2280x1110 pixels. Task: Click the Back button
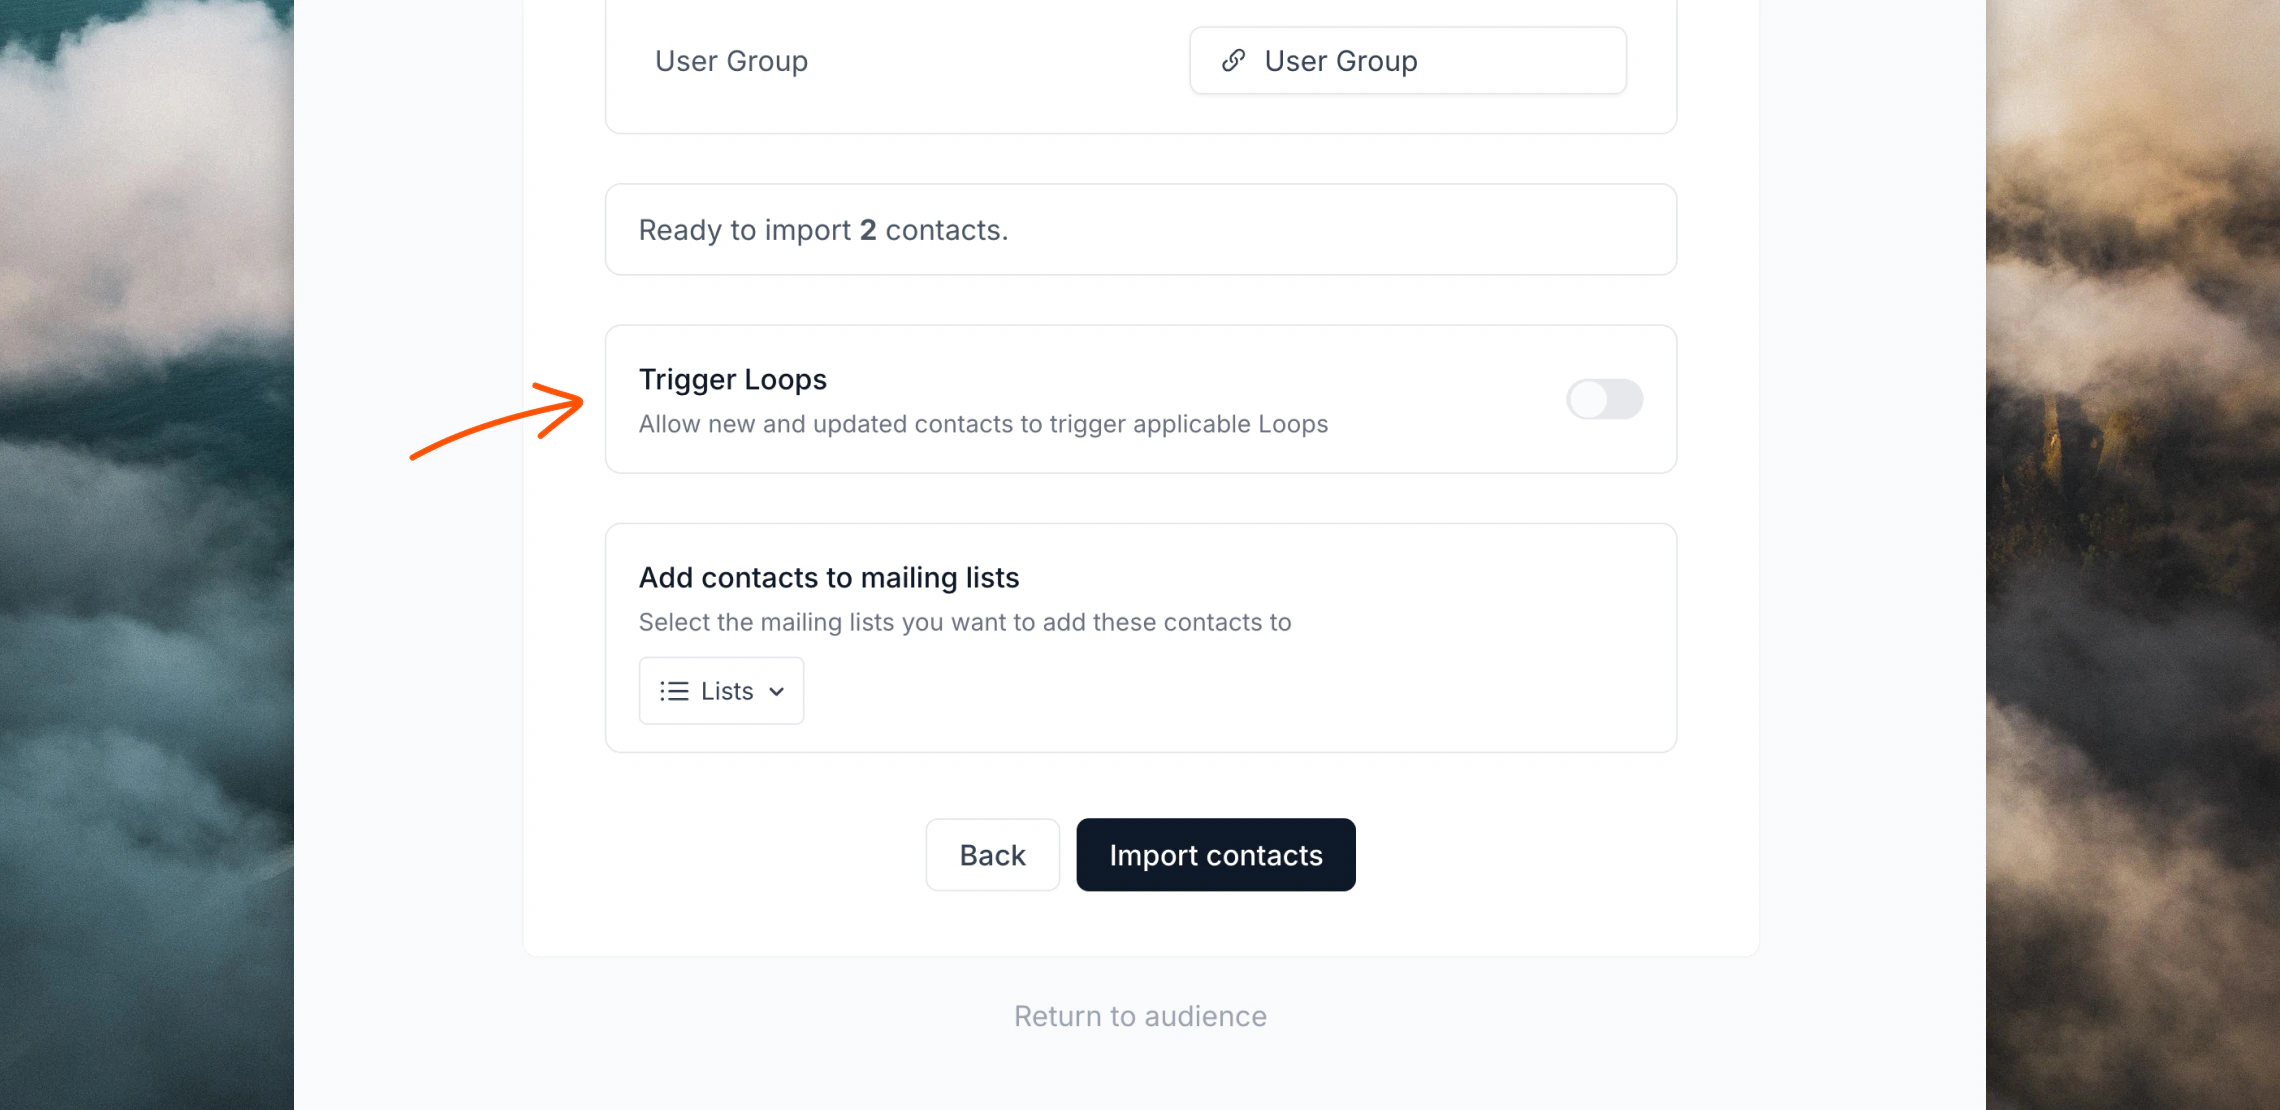[991, 854]
